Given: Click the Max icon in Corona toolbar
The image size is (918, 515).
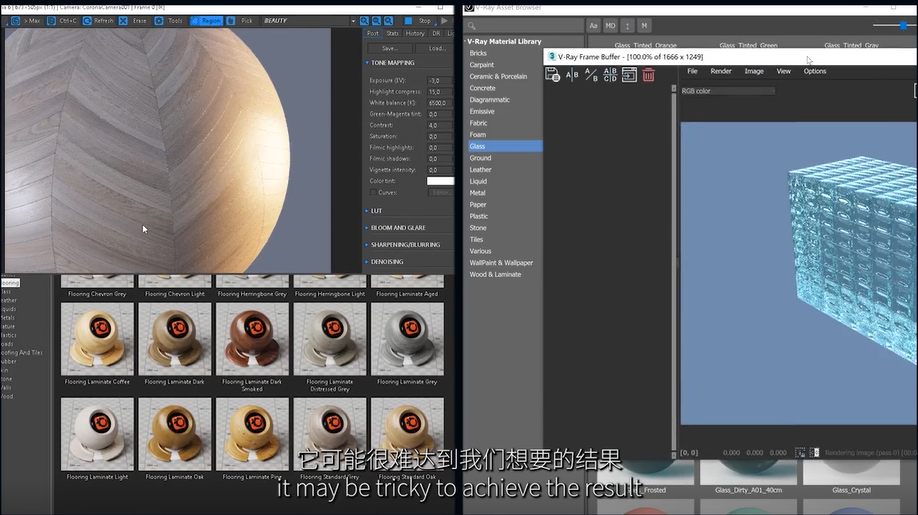Looking at the screenshot, I should tap(15, 20).
